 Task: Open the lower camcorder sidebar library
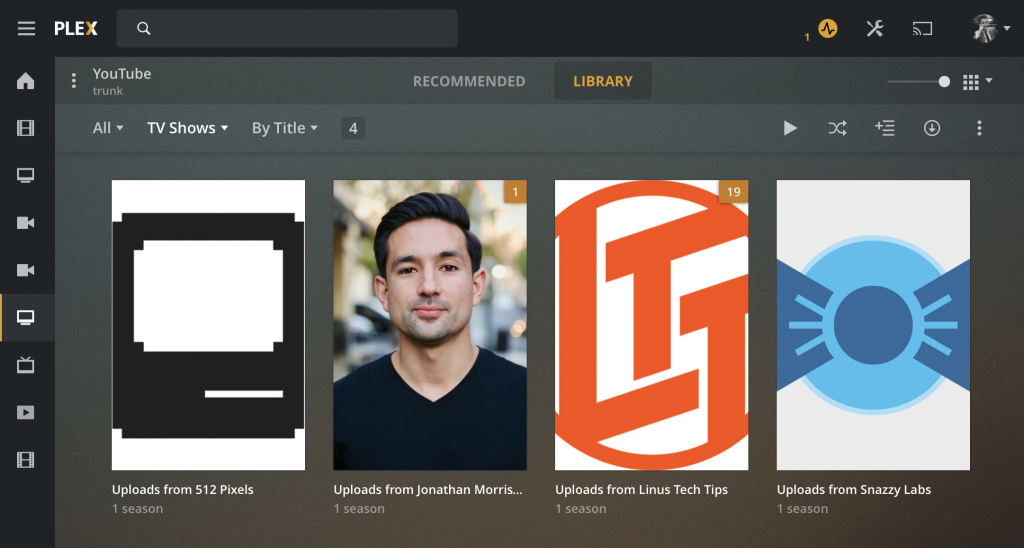pos(25,270)
